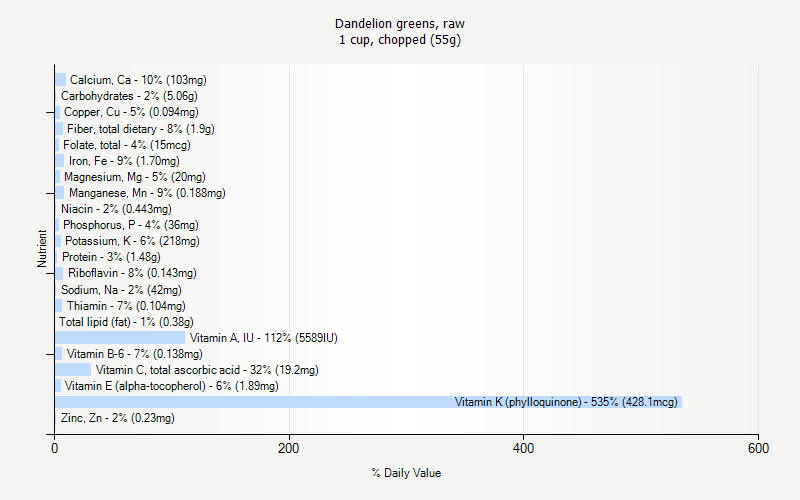This screenshot has height=500, width=800.
Task: Click the vertical 'Nutrient' axis title
Action: 42,249
